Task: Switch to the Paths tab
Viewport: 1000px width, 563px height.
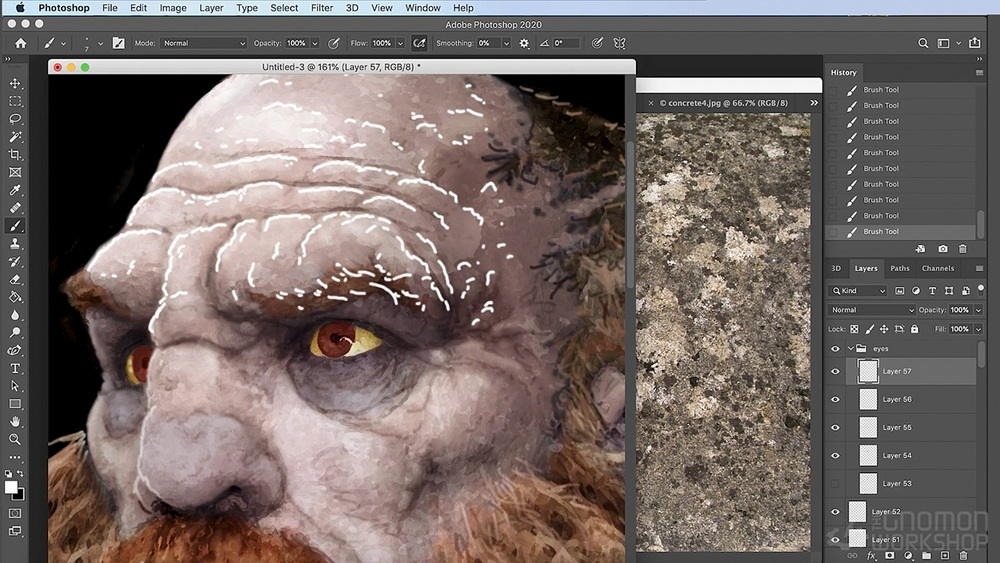Action: pos(899,268)
